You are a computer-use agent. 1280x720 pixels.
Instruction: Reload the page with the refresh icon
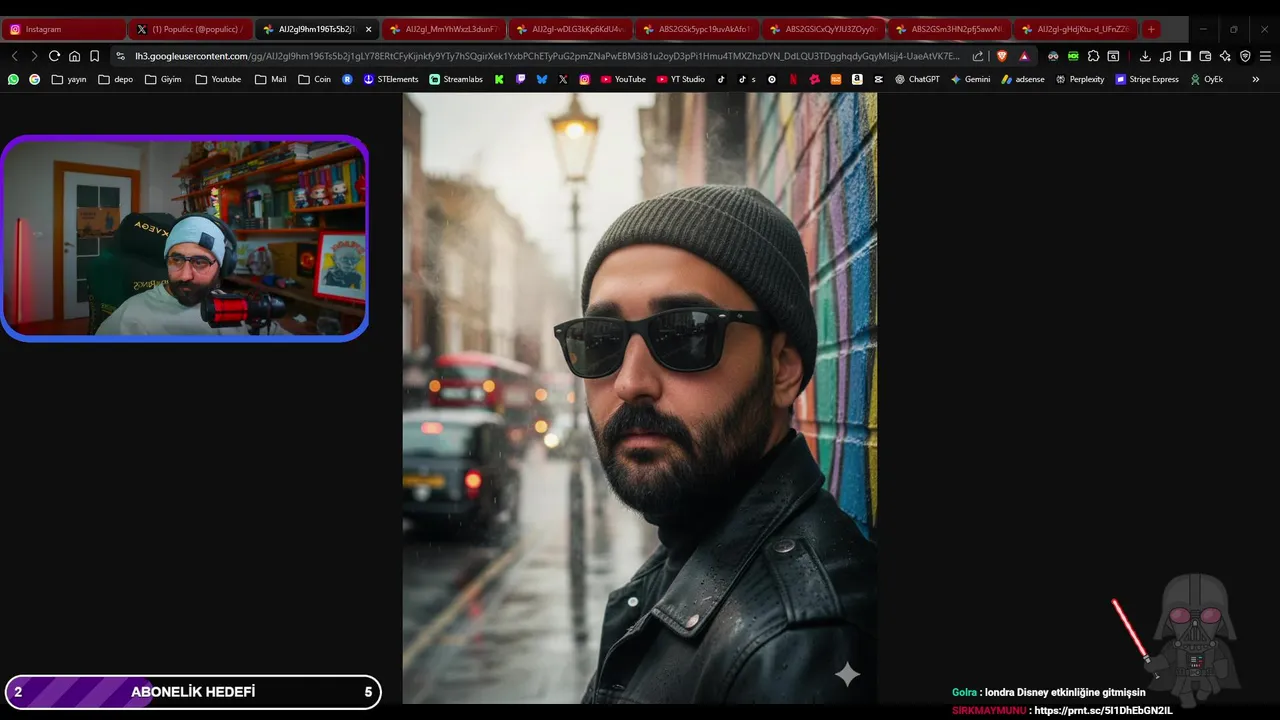54,56
